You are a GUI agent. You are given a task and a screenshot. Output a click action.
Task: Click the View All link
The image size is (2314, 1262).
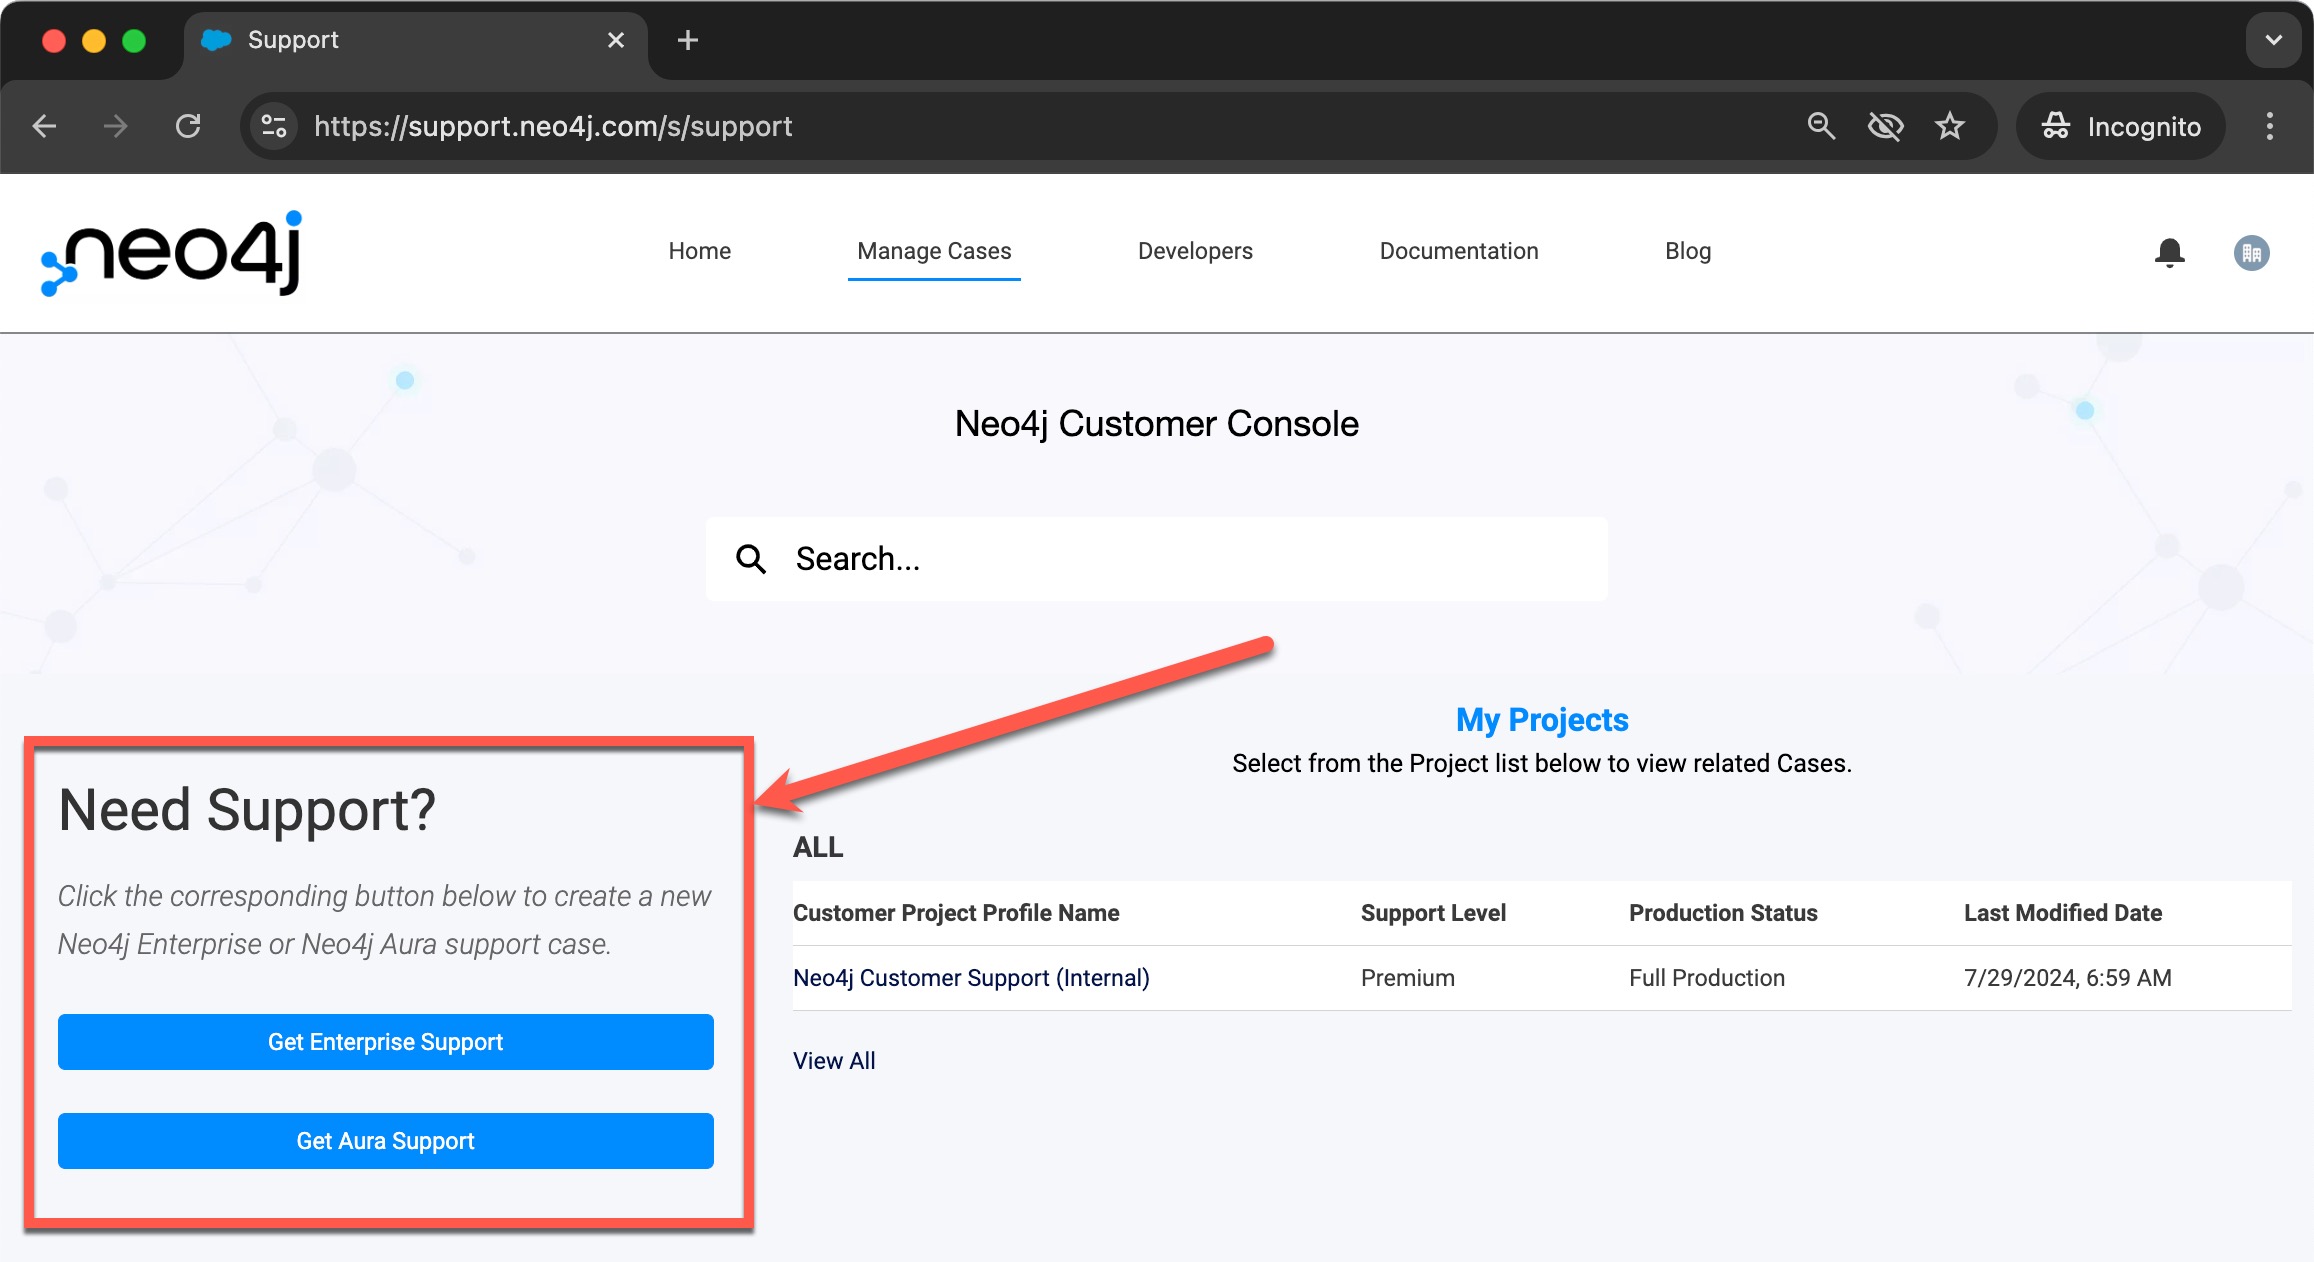pyautogui.click(x=834, y=1061)
